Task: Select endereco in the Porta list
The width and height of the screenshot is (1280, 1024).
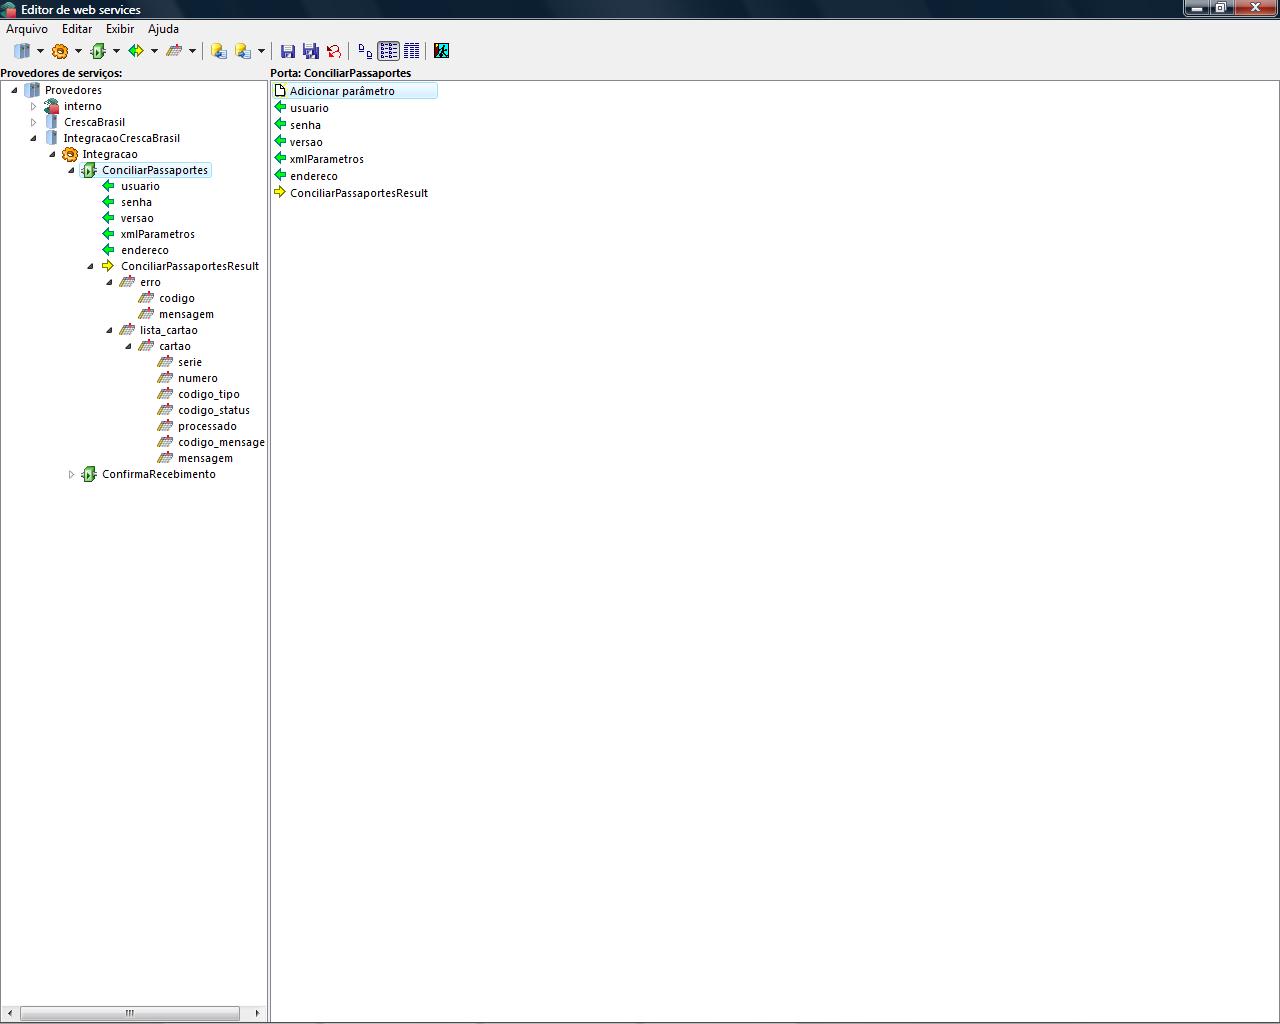Action: (314, 176)
